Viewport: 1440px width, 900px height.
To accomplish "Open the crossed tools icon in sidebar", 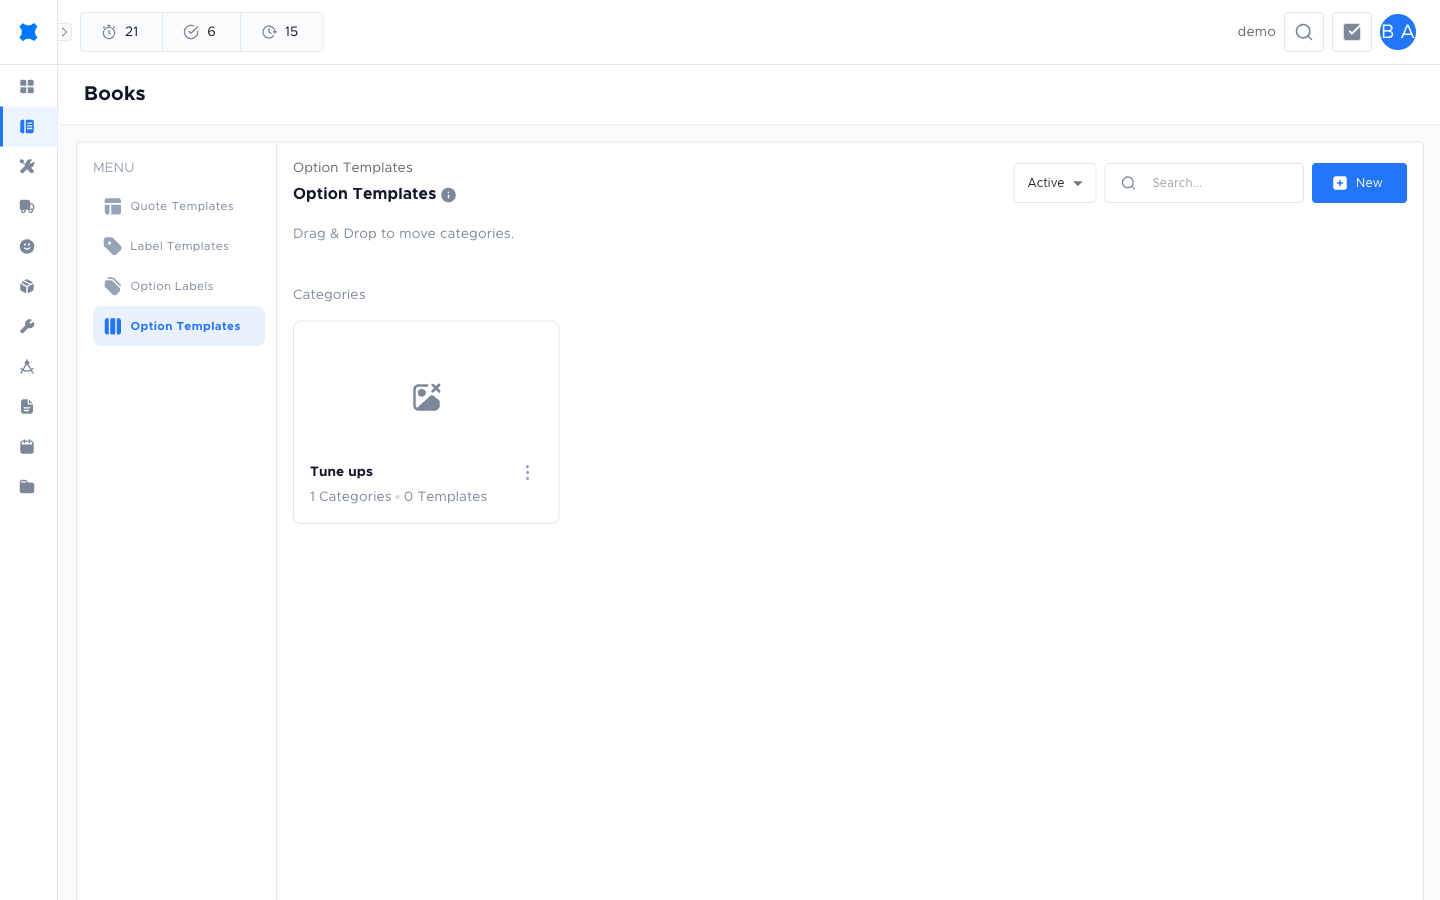I will (27, 167).
